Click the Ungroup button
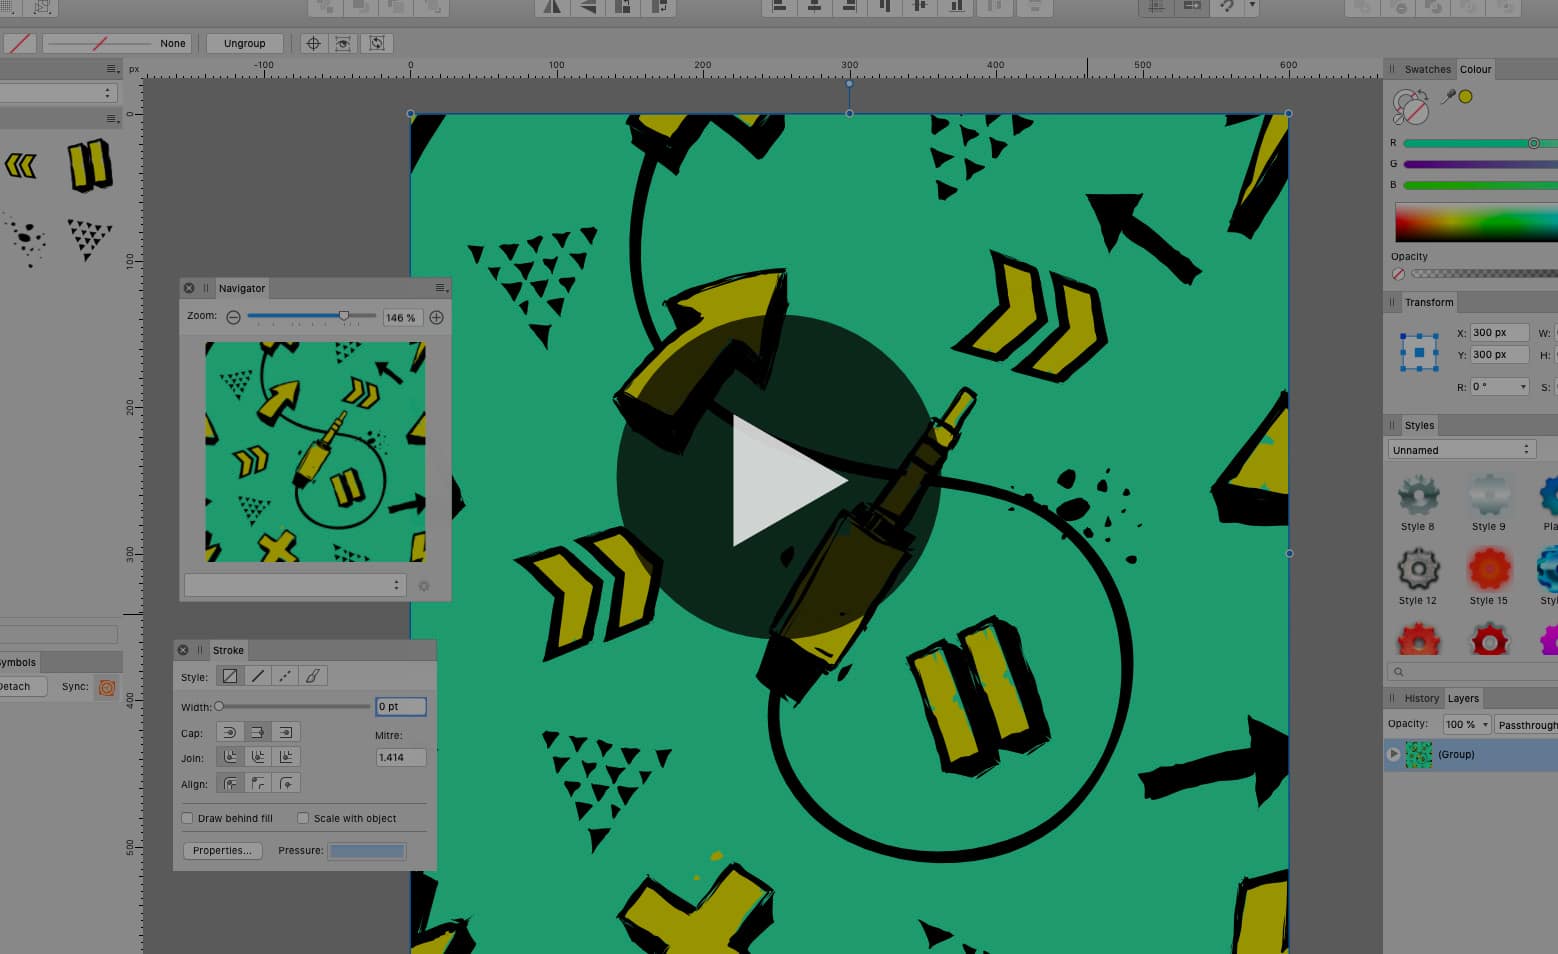The width and height of the screenshot is (1558, 954). click(x=244, y=43)
